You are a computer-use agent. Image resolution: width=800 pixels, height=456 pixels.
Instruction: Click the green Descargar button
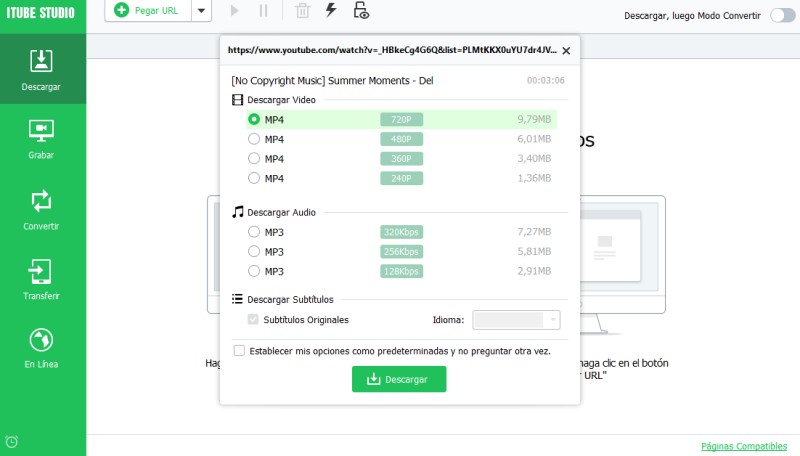point(399,379)
